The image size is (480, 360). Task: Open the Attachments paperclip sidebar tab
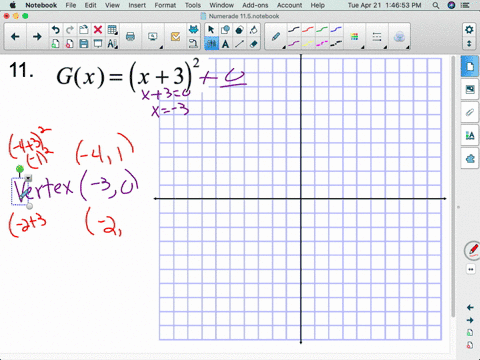[x=470, y=112]
